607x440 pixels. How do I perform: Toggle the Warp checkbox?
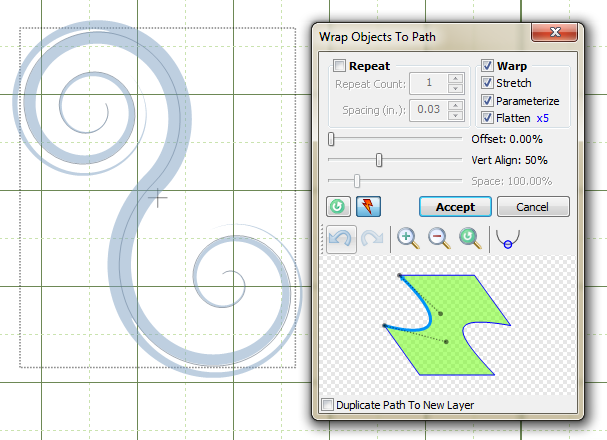(x=487, y=65)
